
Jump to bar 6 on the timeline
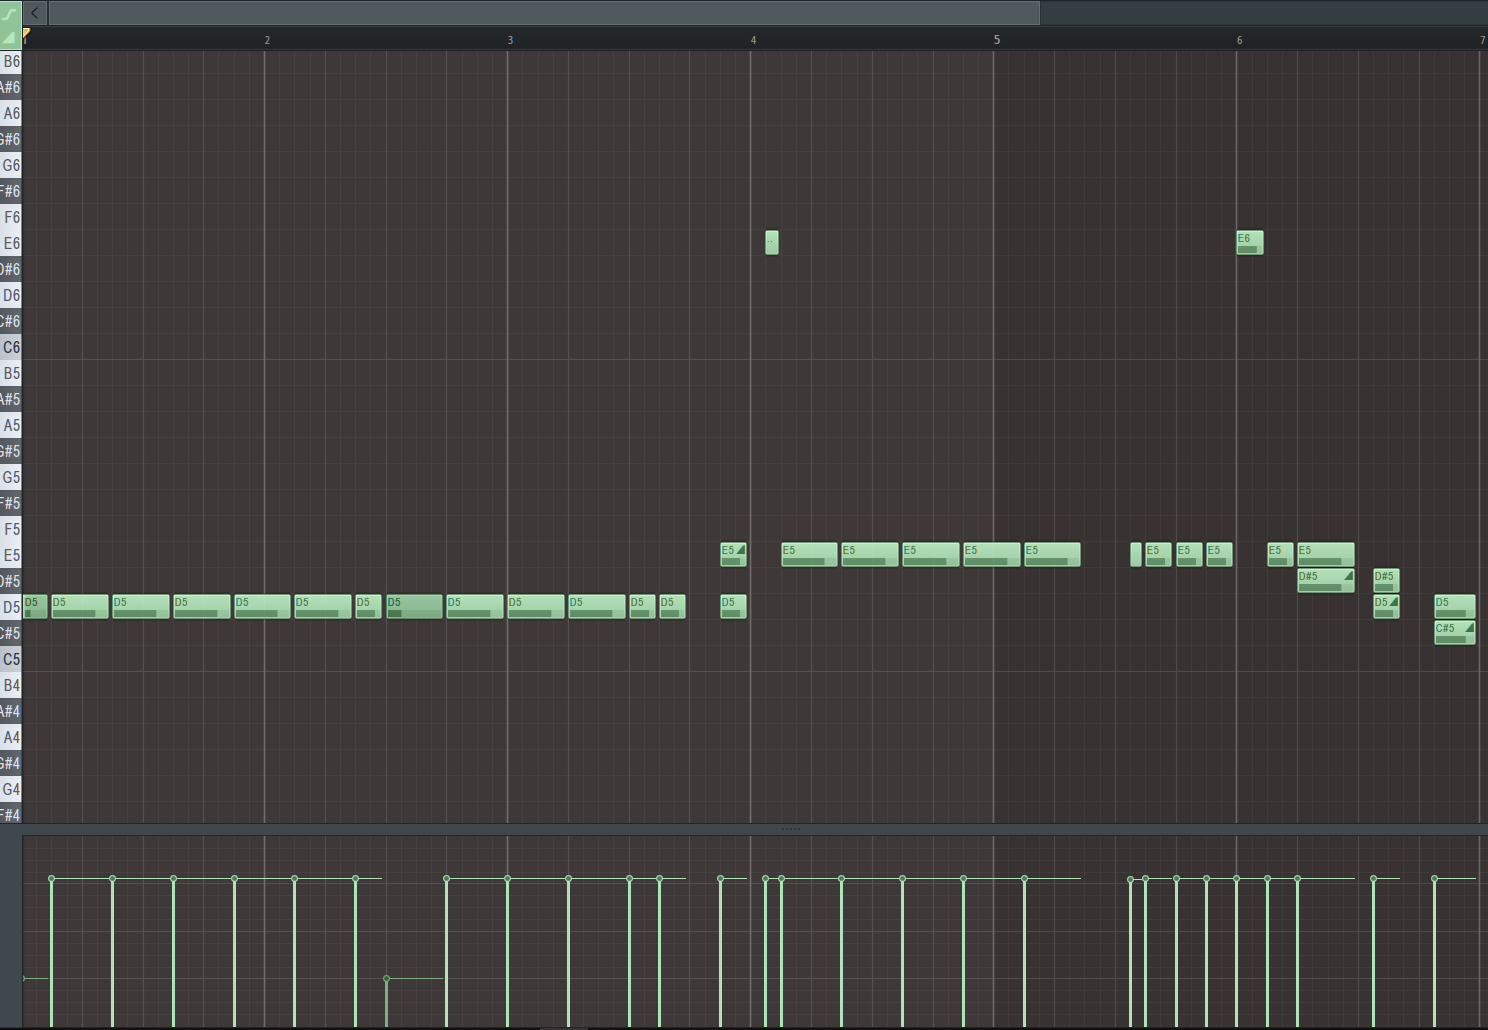click(1239, 40)
